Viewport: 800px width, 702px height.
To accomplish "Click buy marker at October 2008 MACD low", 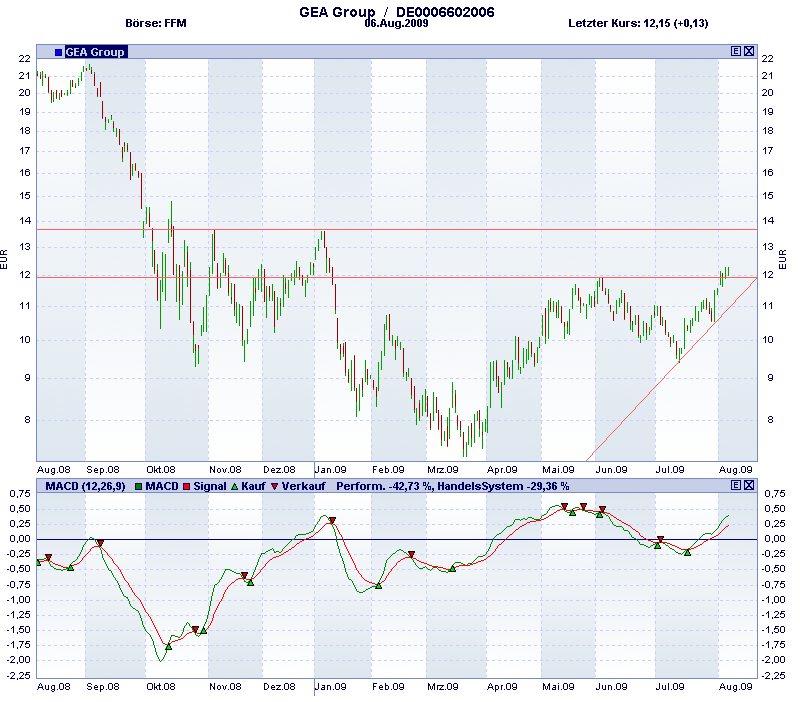I will [168, 647].
